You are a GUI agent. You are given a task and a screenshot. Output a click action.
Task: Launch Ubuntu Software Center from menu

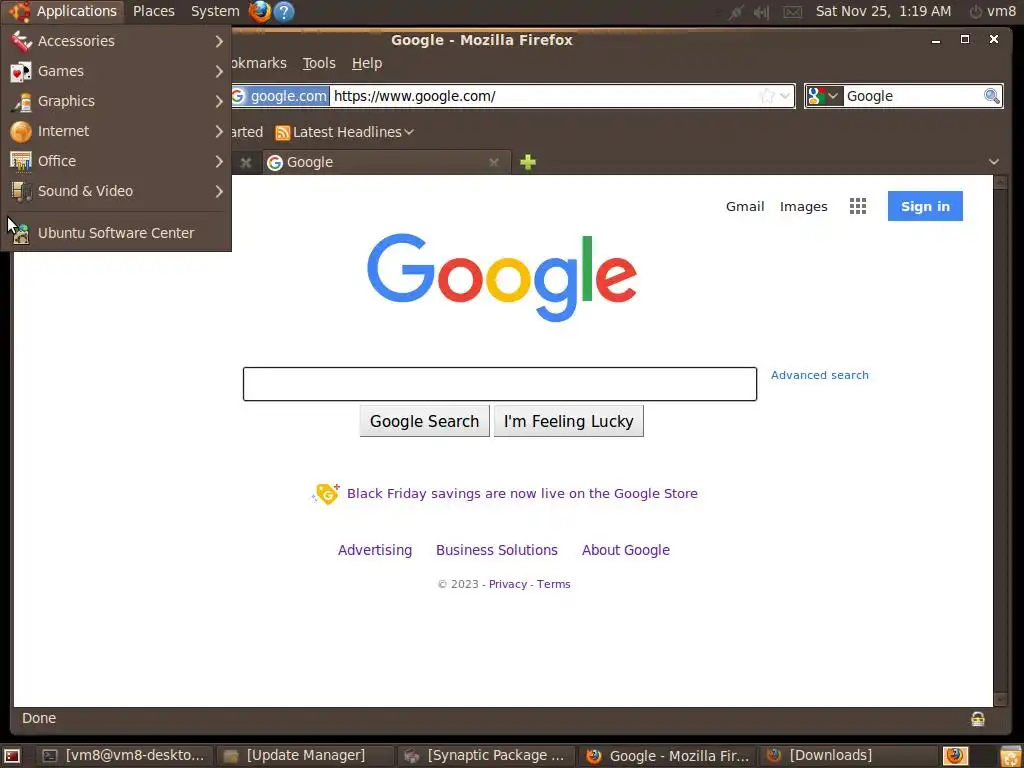(x=116, y=232)
